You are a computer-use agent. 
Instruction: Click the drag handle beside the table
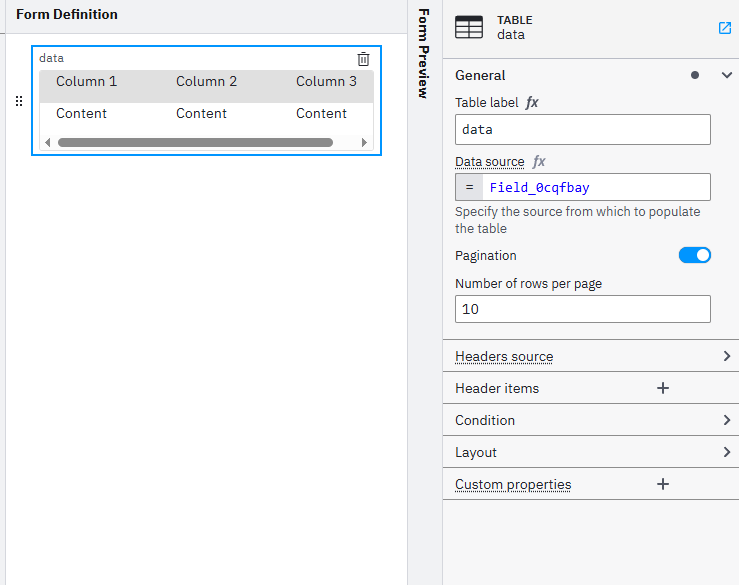(19, 101)
